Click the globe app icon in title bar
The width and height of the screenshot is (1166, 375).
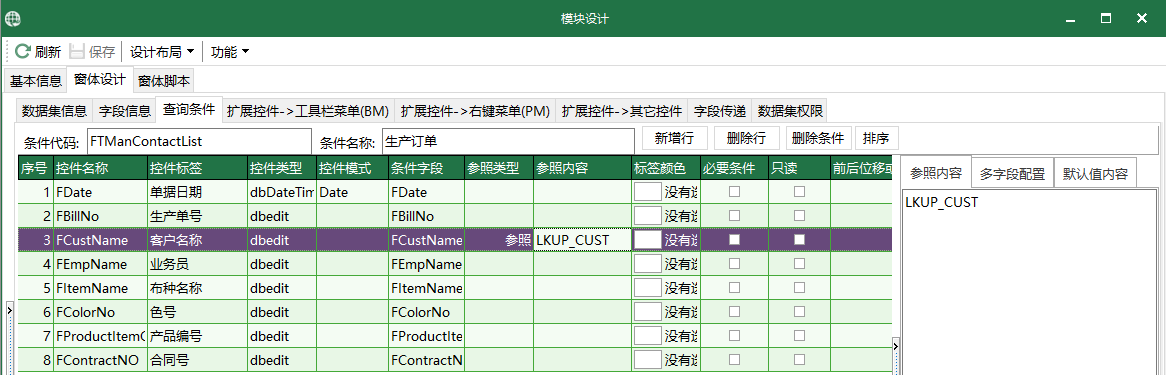(x=13, y=18)
